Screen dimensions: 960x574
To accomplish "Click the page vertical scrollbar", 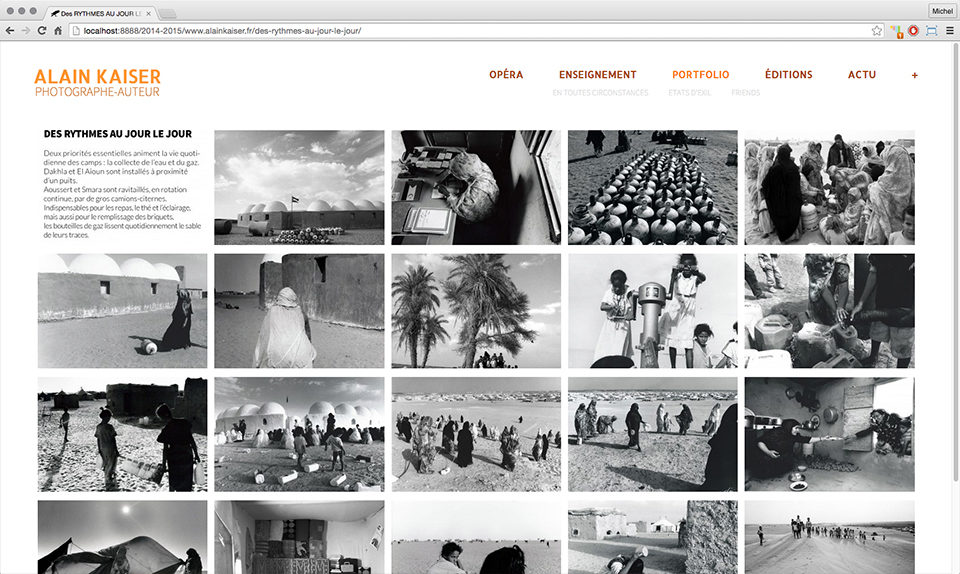I will [x=956, y=263].
